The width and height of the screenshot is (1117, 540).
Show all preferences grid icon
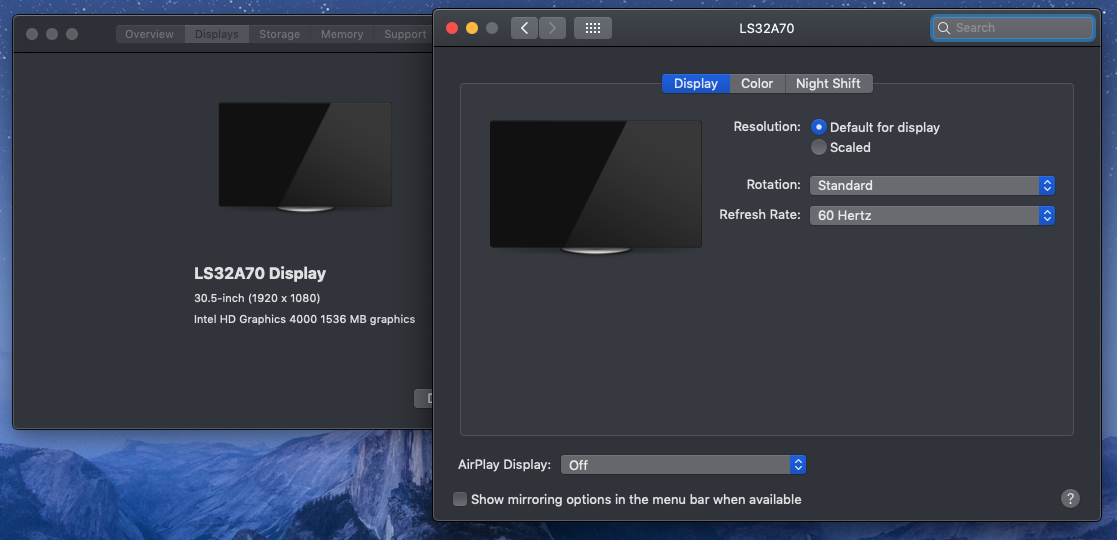pyautogui.click(x=593, y=28)
